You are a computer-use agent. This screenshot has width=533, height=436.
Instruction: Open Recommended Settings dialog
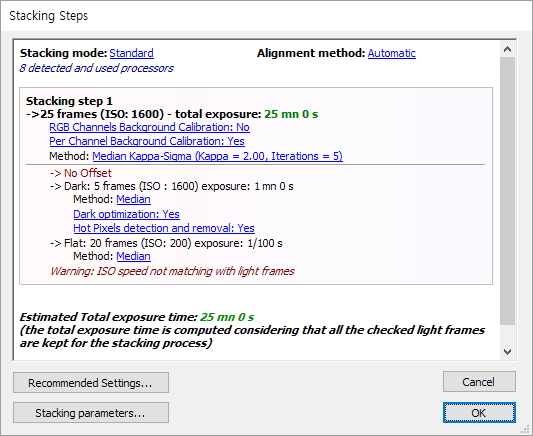pyautogui.click(x=91, y=383)
